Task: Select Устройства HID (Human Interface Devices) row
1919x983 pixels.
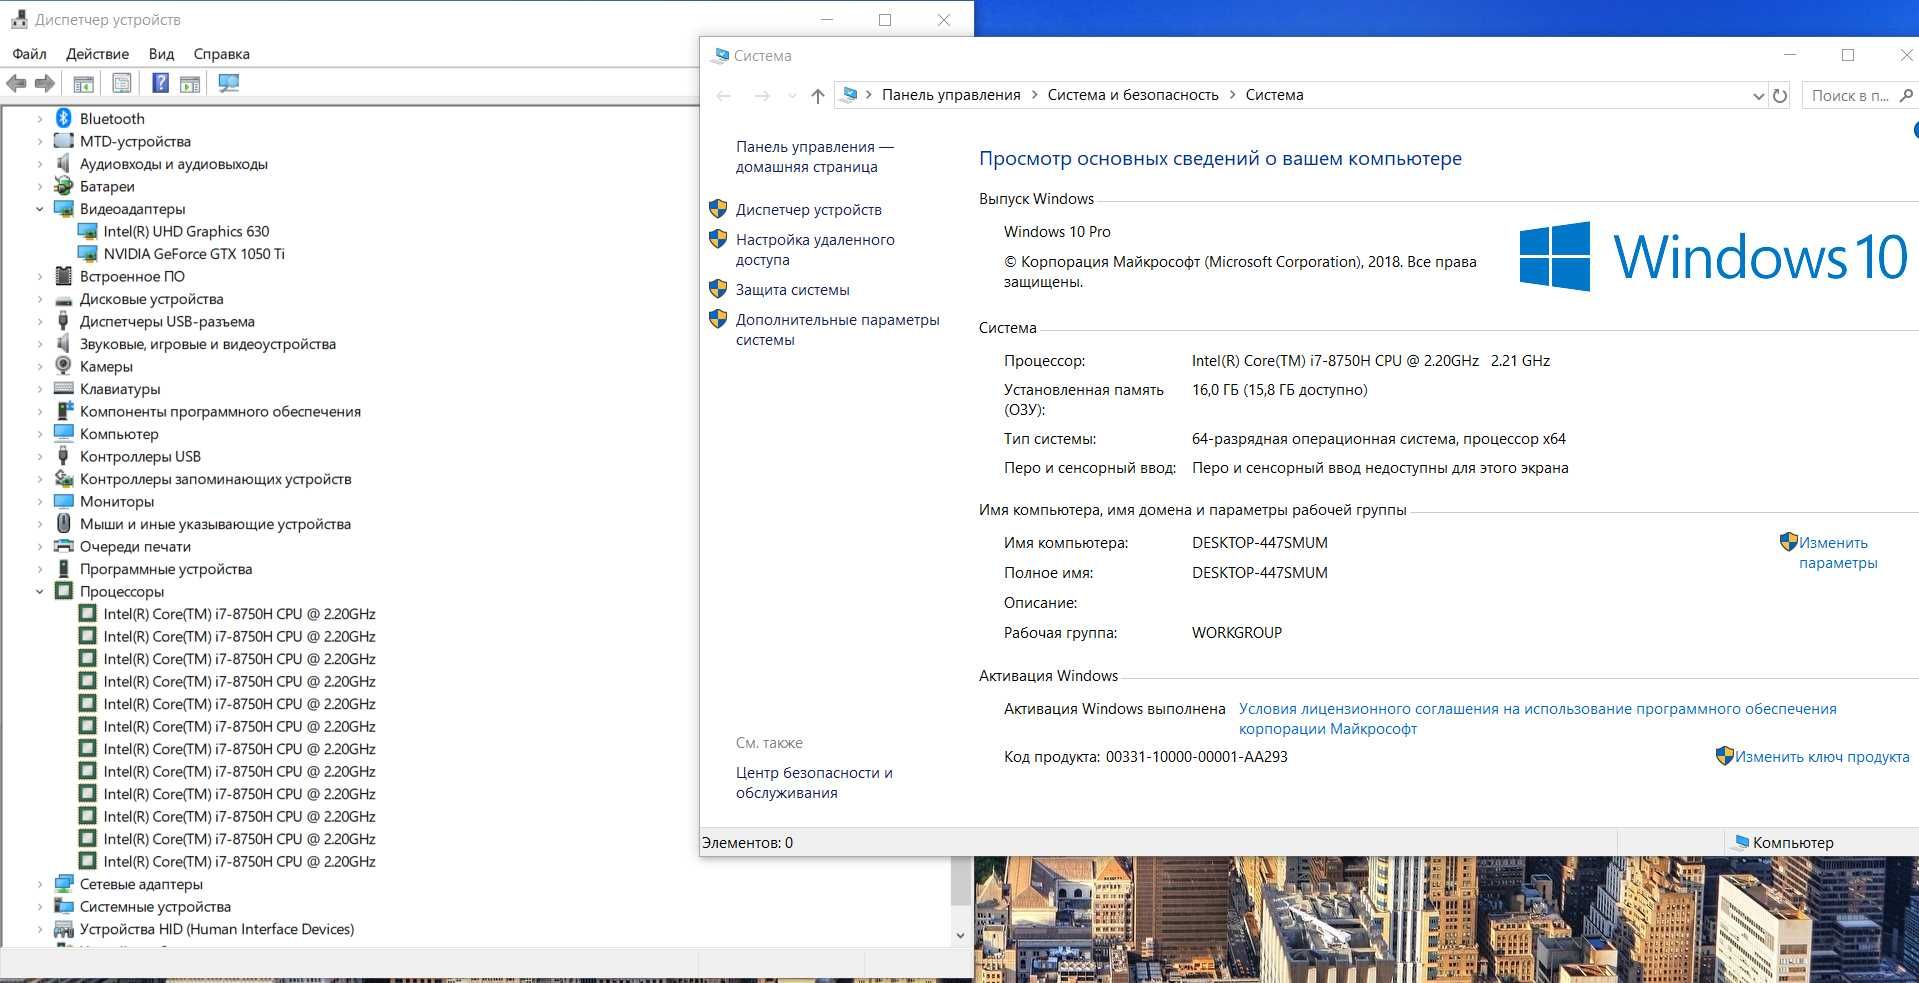Action: point(217,929)
